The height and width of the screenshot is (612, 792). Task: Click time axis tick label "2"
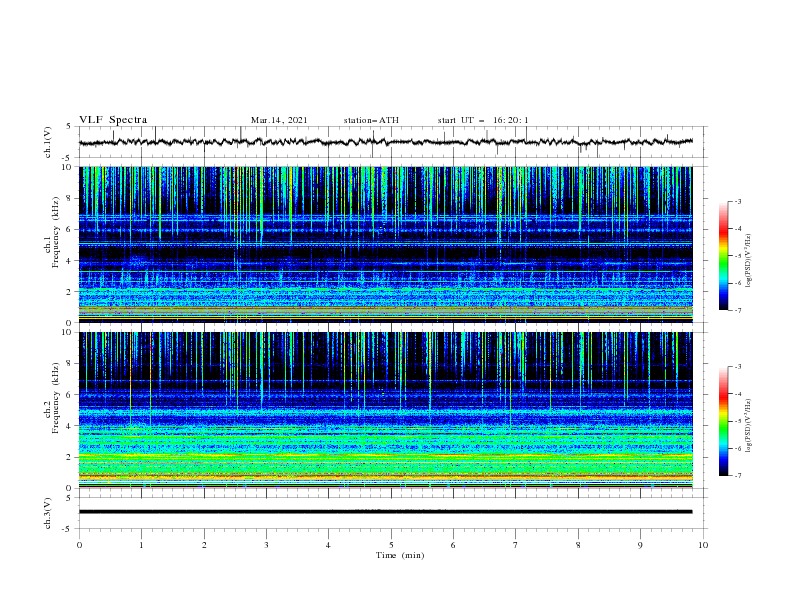204,545
